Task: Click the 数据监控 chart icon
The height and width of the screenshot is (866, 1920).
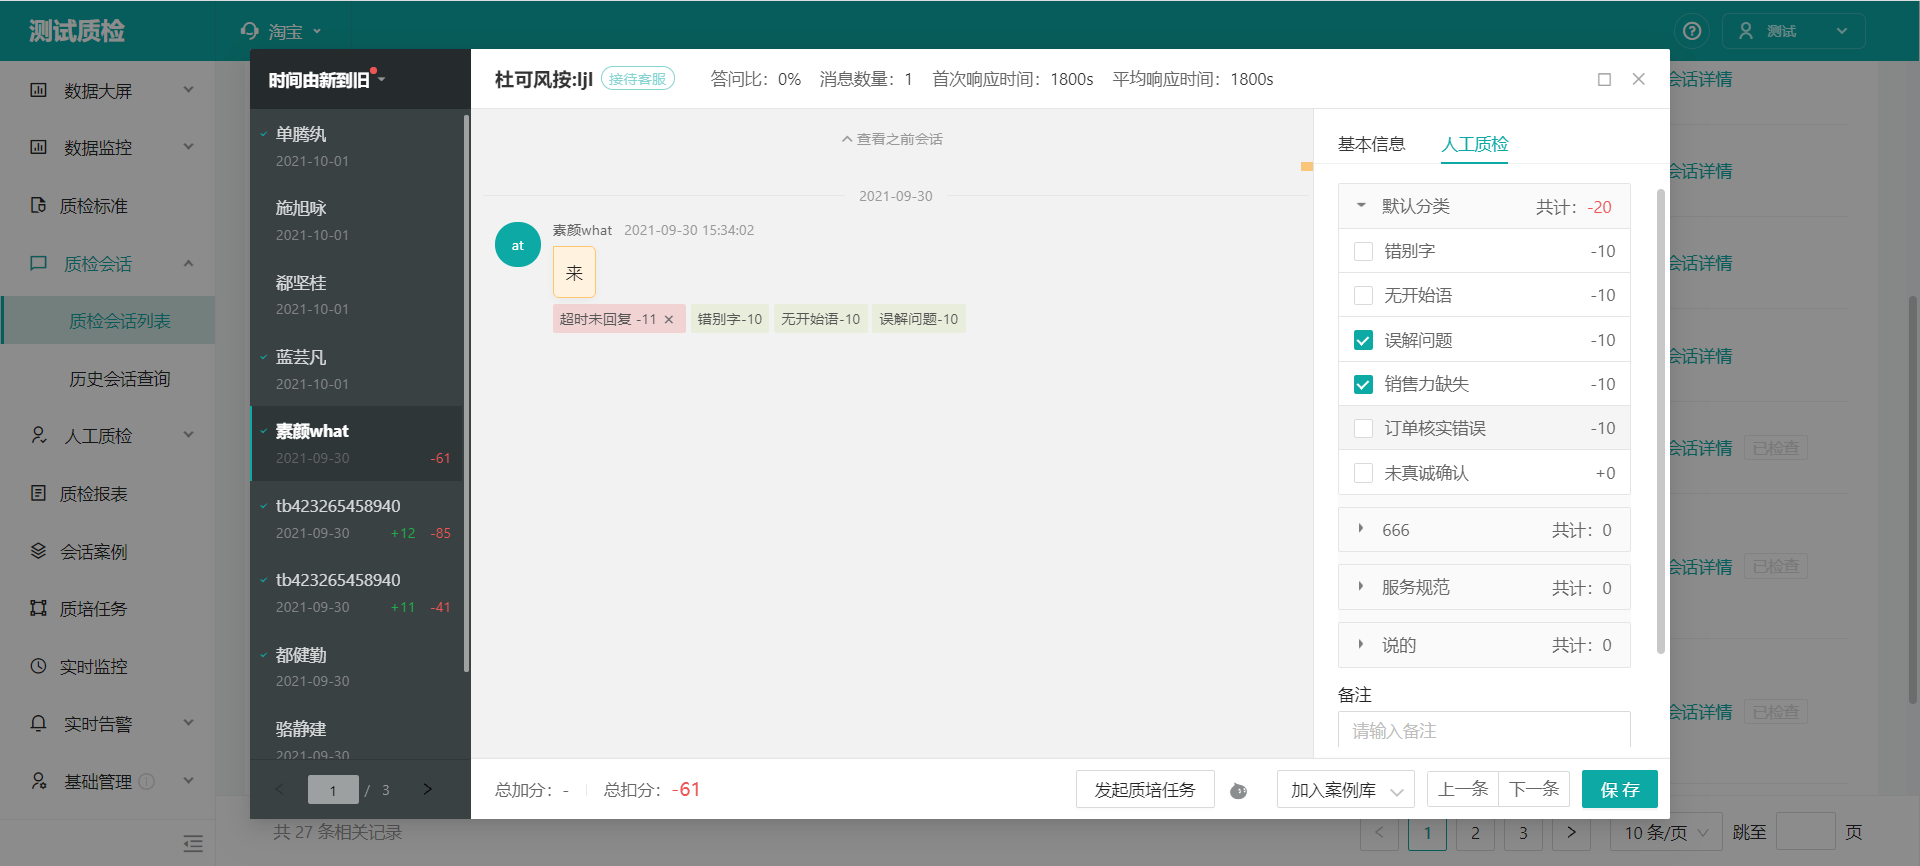Action: pyautogui.click(x=38, y=147)
